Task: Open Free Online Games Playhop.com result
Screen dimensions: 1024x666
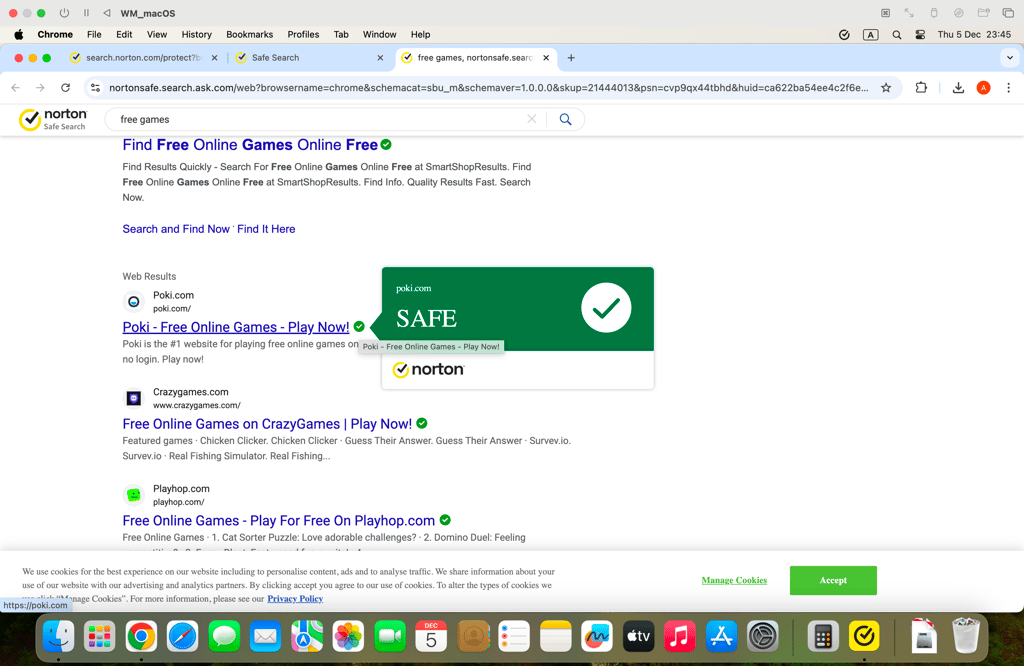Action: [x=279, y=520]
